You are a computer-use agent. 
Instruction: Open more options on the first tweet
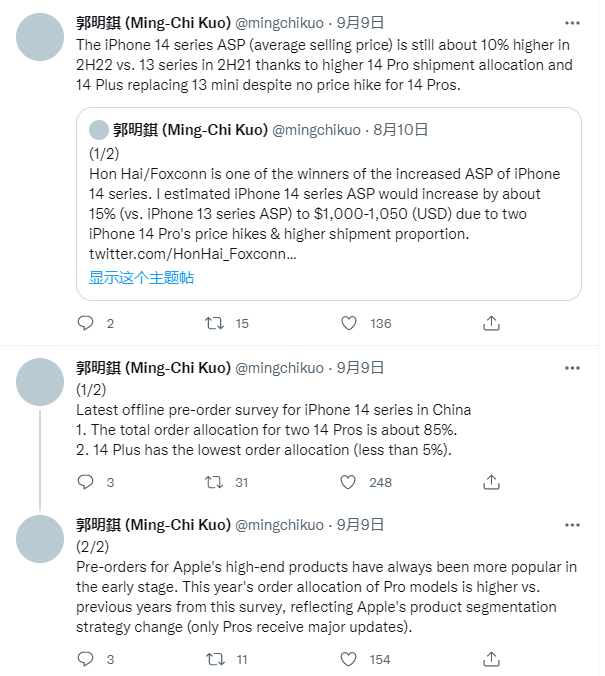tap(570, 21)
